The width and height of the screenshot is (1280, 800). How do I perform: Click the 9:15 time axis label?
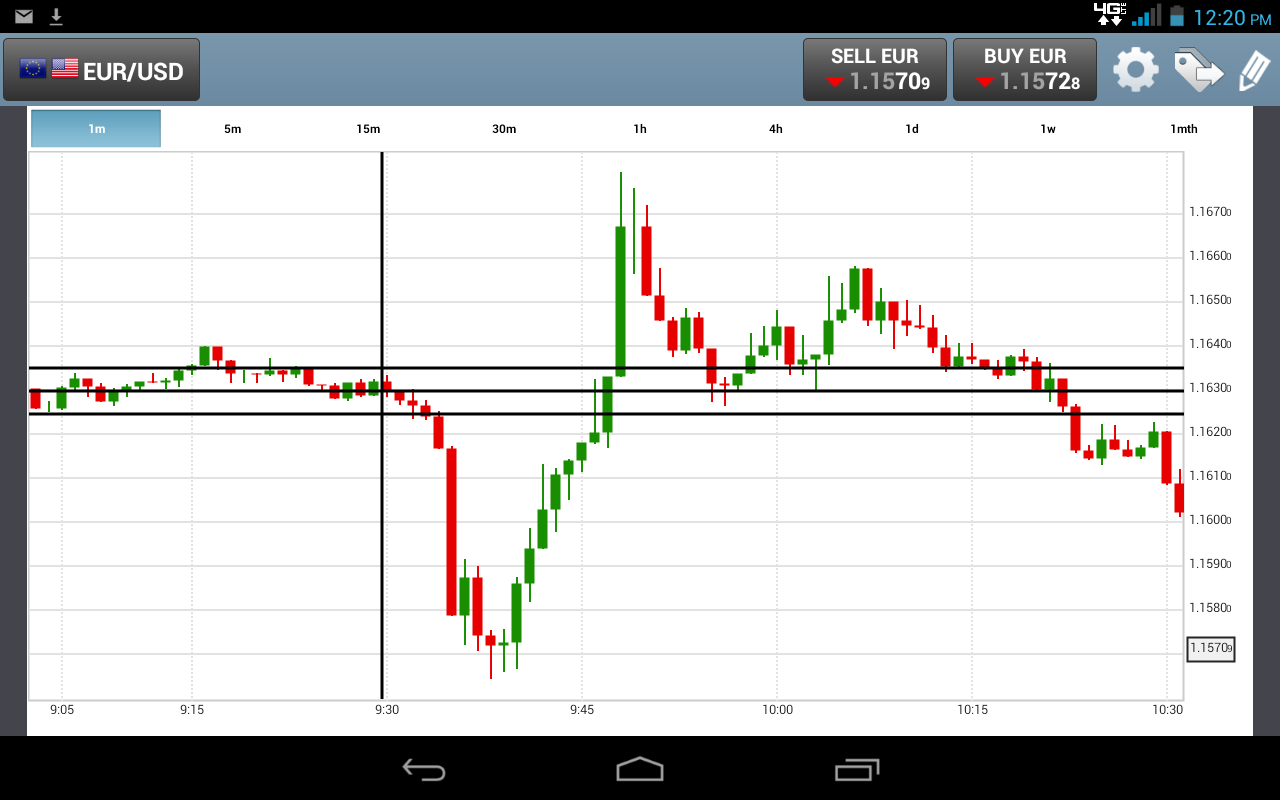192,710
